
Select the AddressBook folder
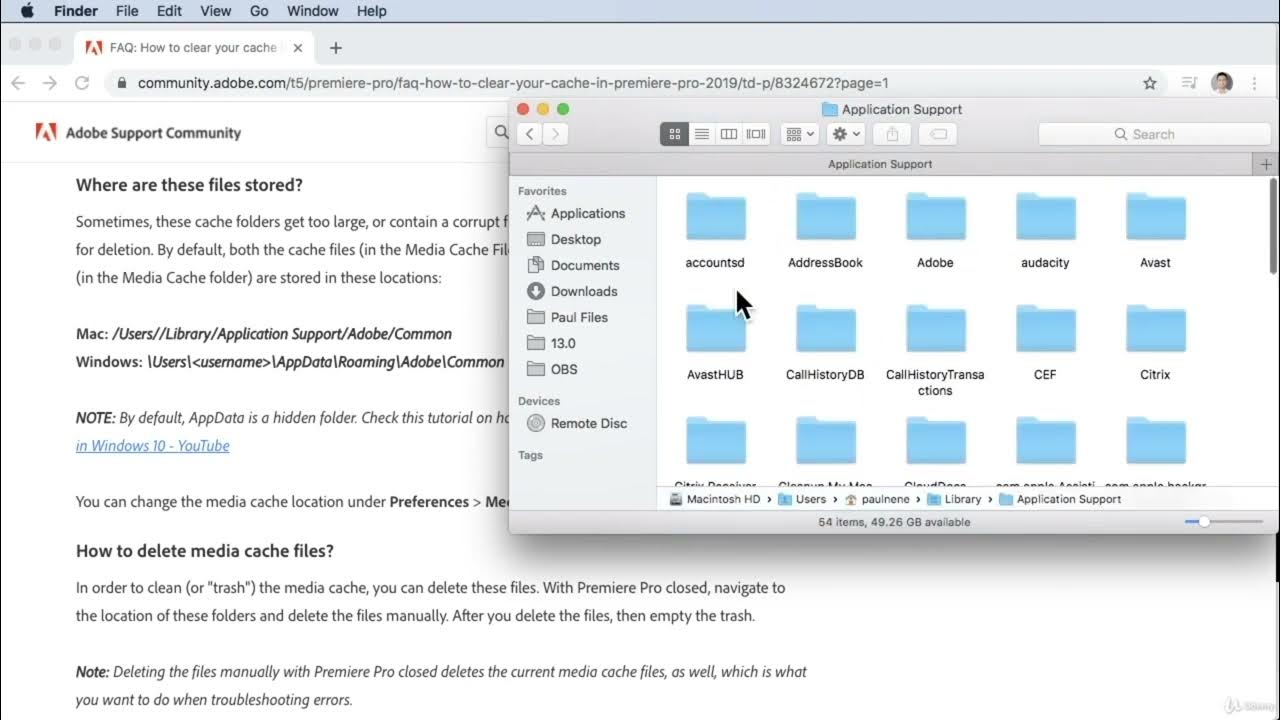[825, 231]
